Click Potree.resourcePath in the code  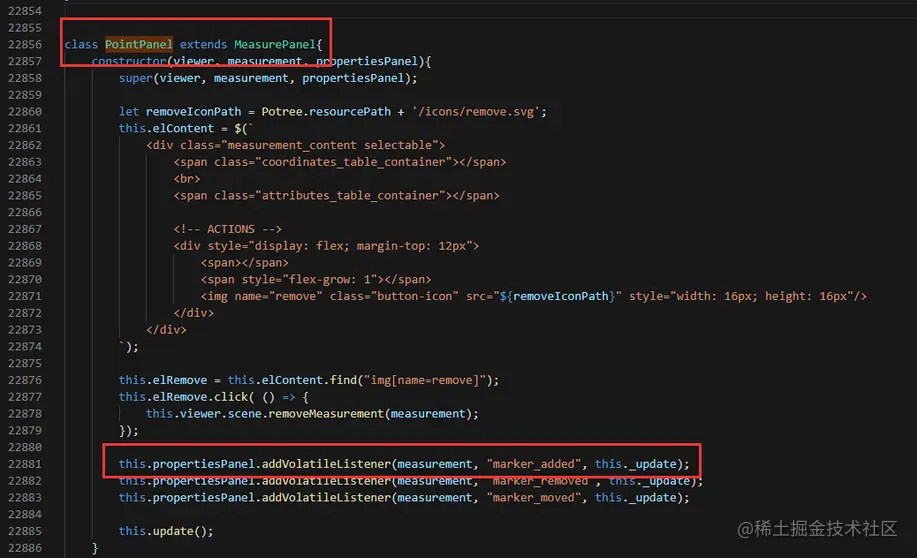pyautogui.click(x=326, y=112)
